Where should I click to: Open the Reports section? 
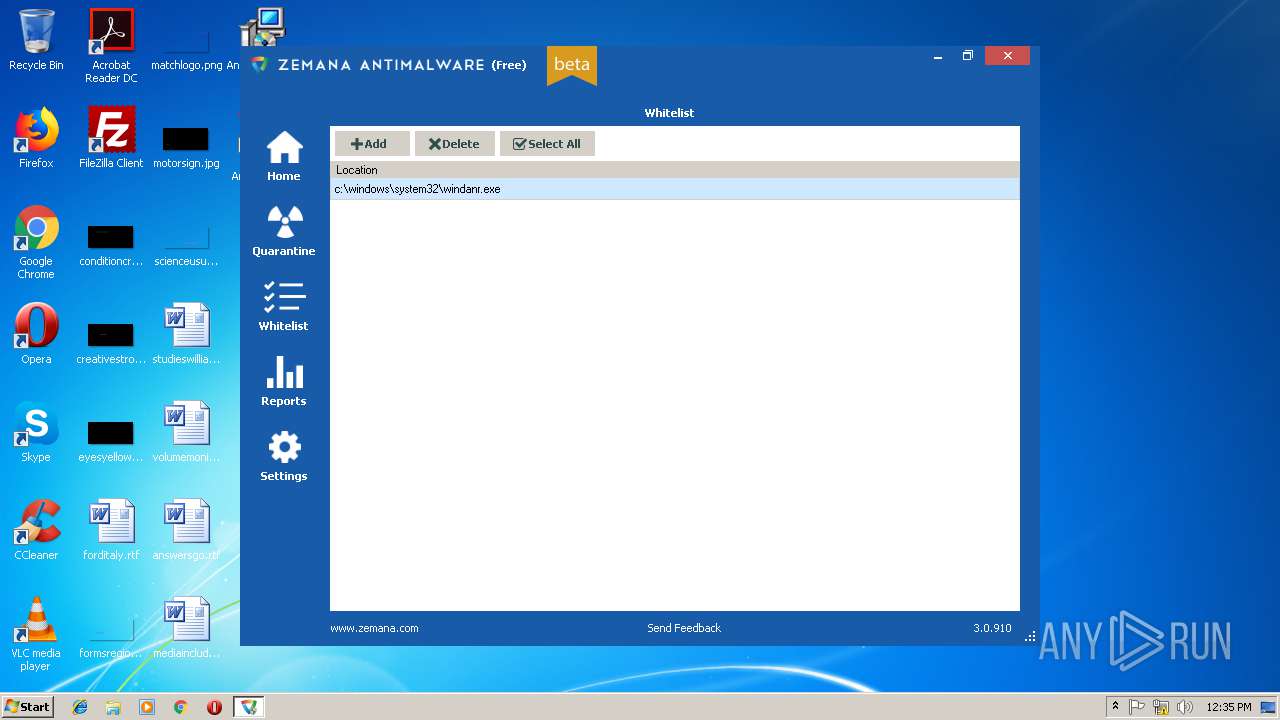284,381
